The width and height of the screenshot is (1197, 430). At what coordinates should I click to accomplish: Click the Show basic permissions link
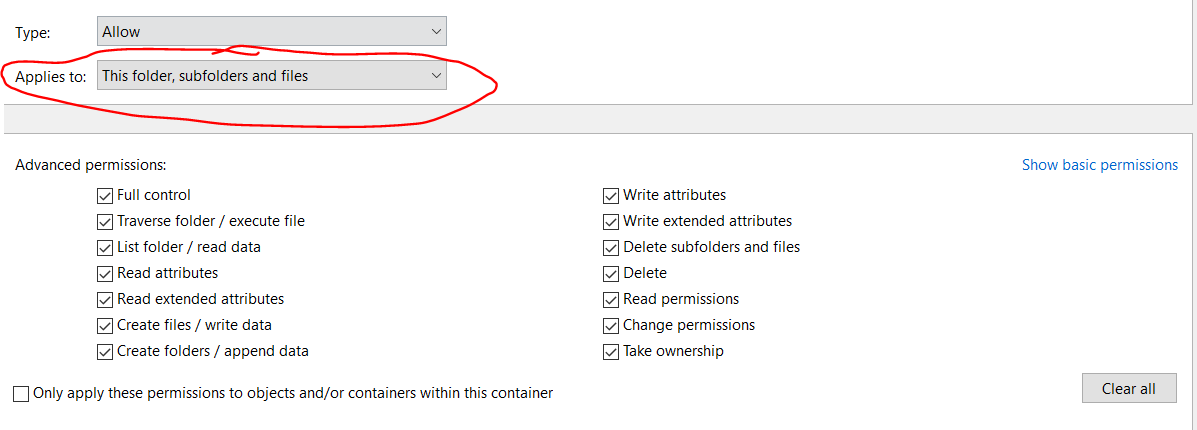pyautogui.click(x=1099, y=165)
